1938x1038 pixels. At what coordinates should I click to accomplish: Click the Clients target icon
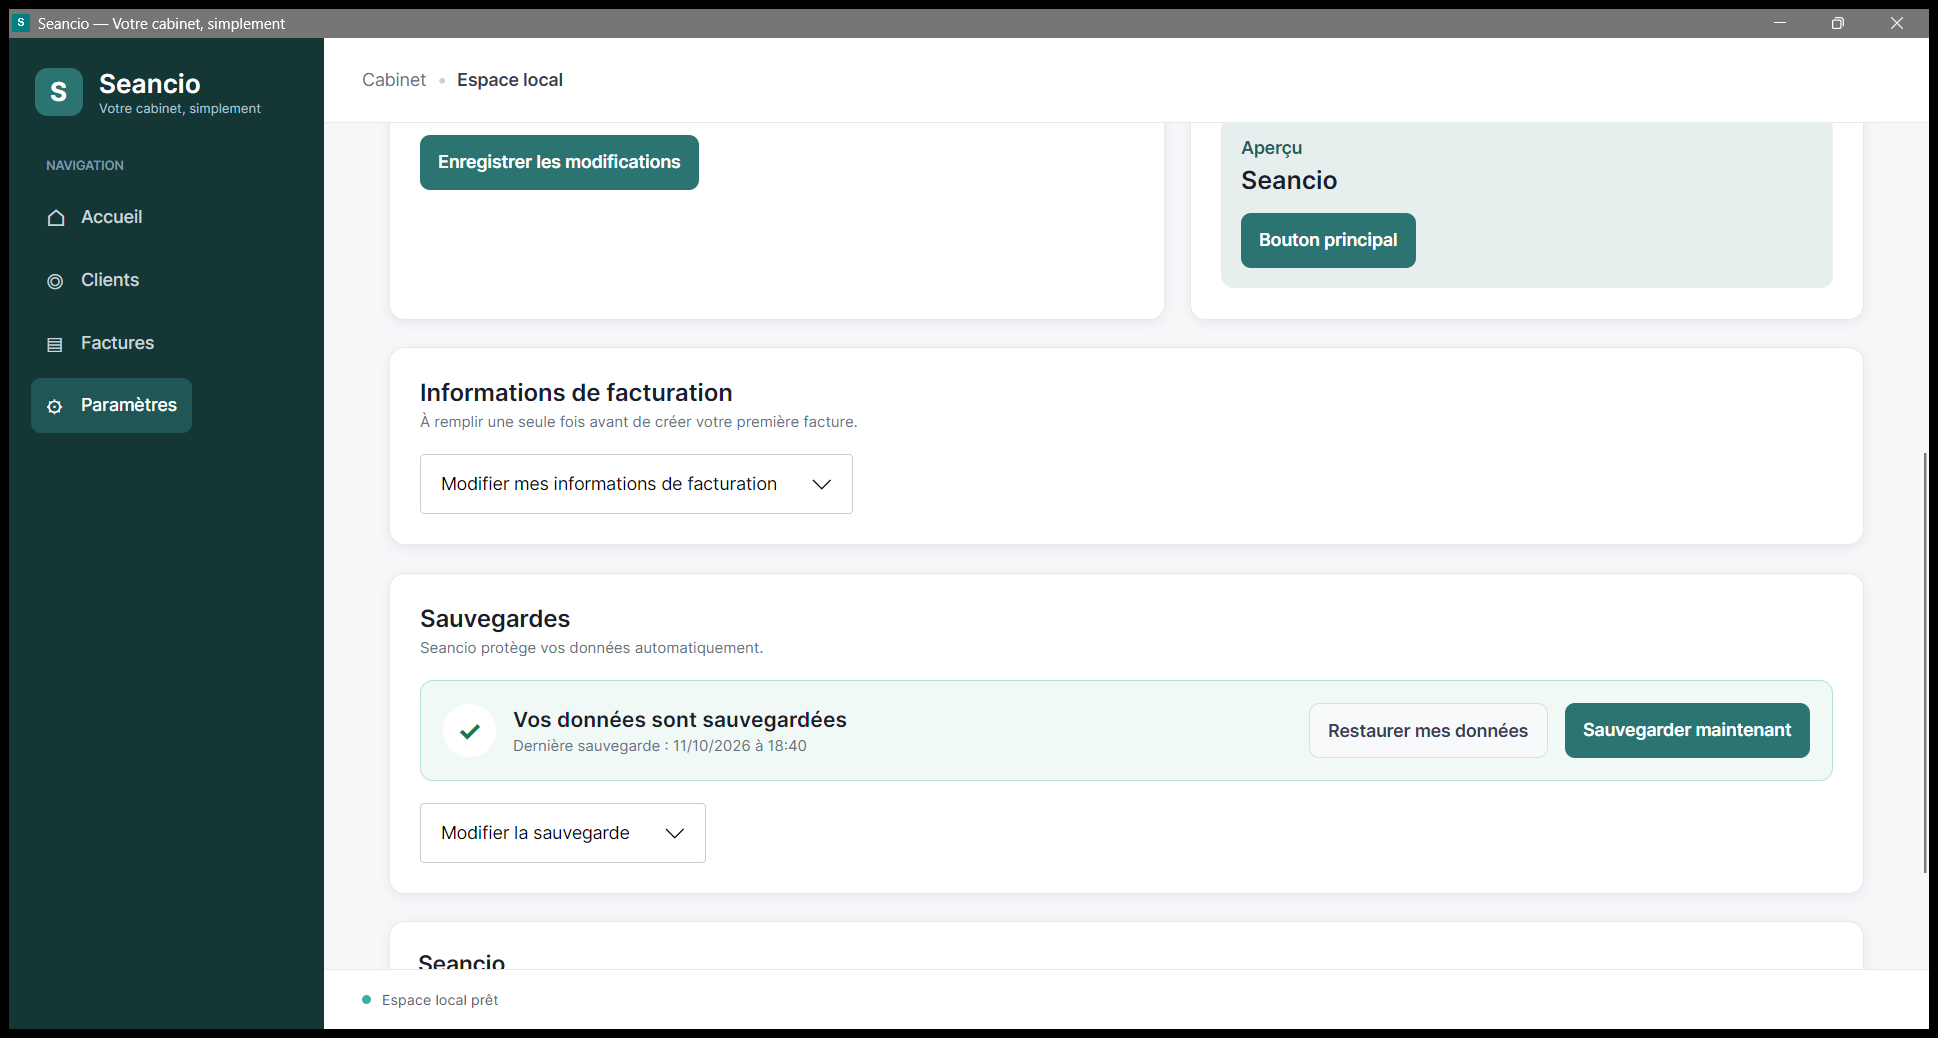coord(55,282)
